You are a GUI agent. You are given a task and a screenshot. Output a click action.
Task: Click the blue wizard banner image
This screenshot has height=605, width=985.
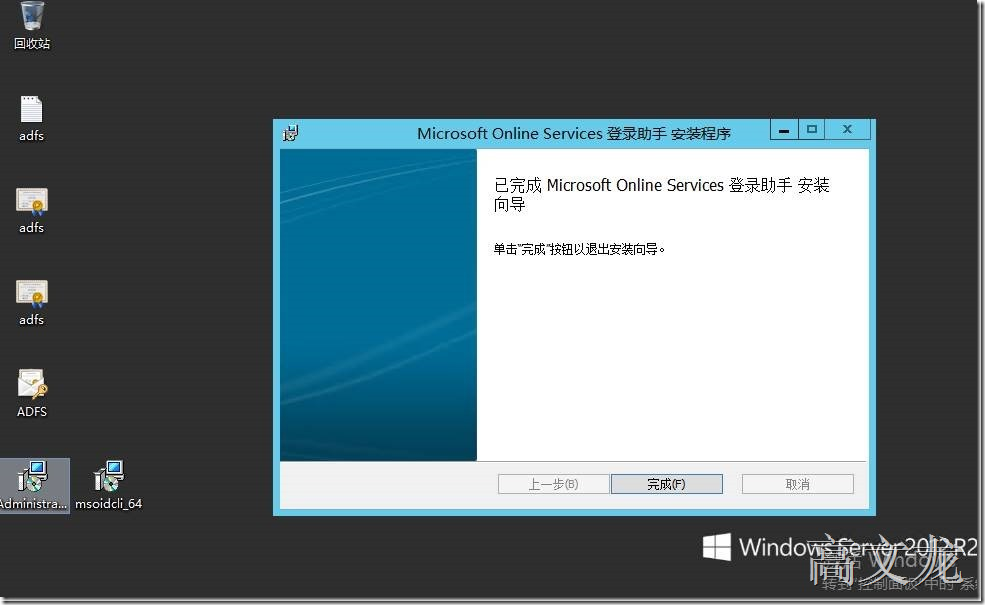click(x=379, y=305)
